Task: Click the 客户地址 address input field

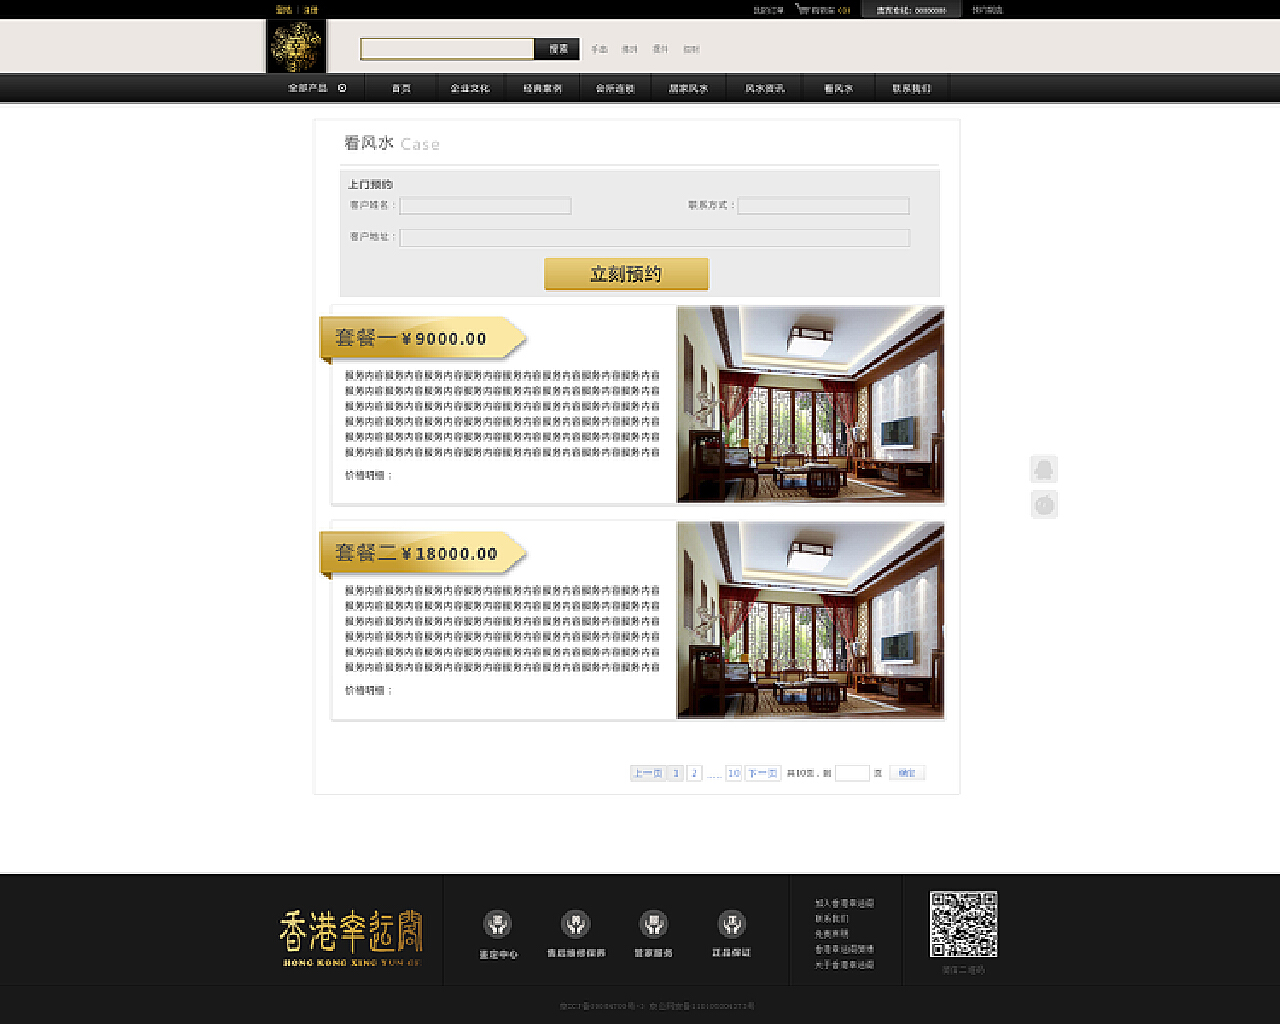Action: click(654, 238)
